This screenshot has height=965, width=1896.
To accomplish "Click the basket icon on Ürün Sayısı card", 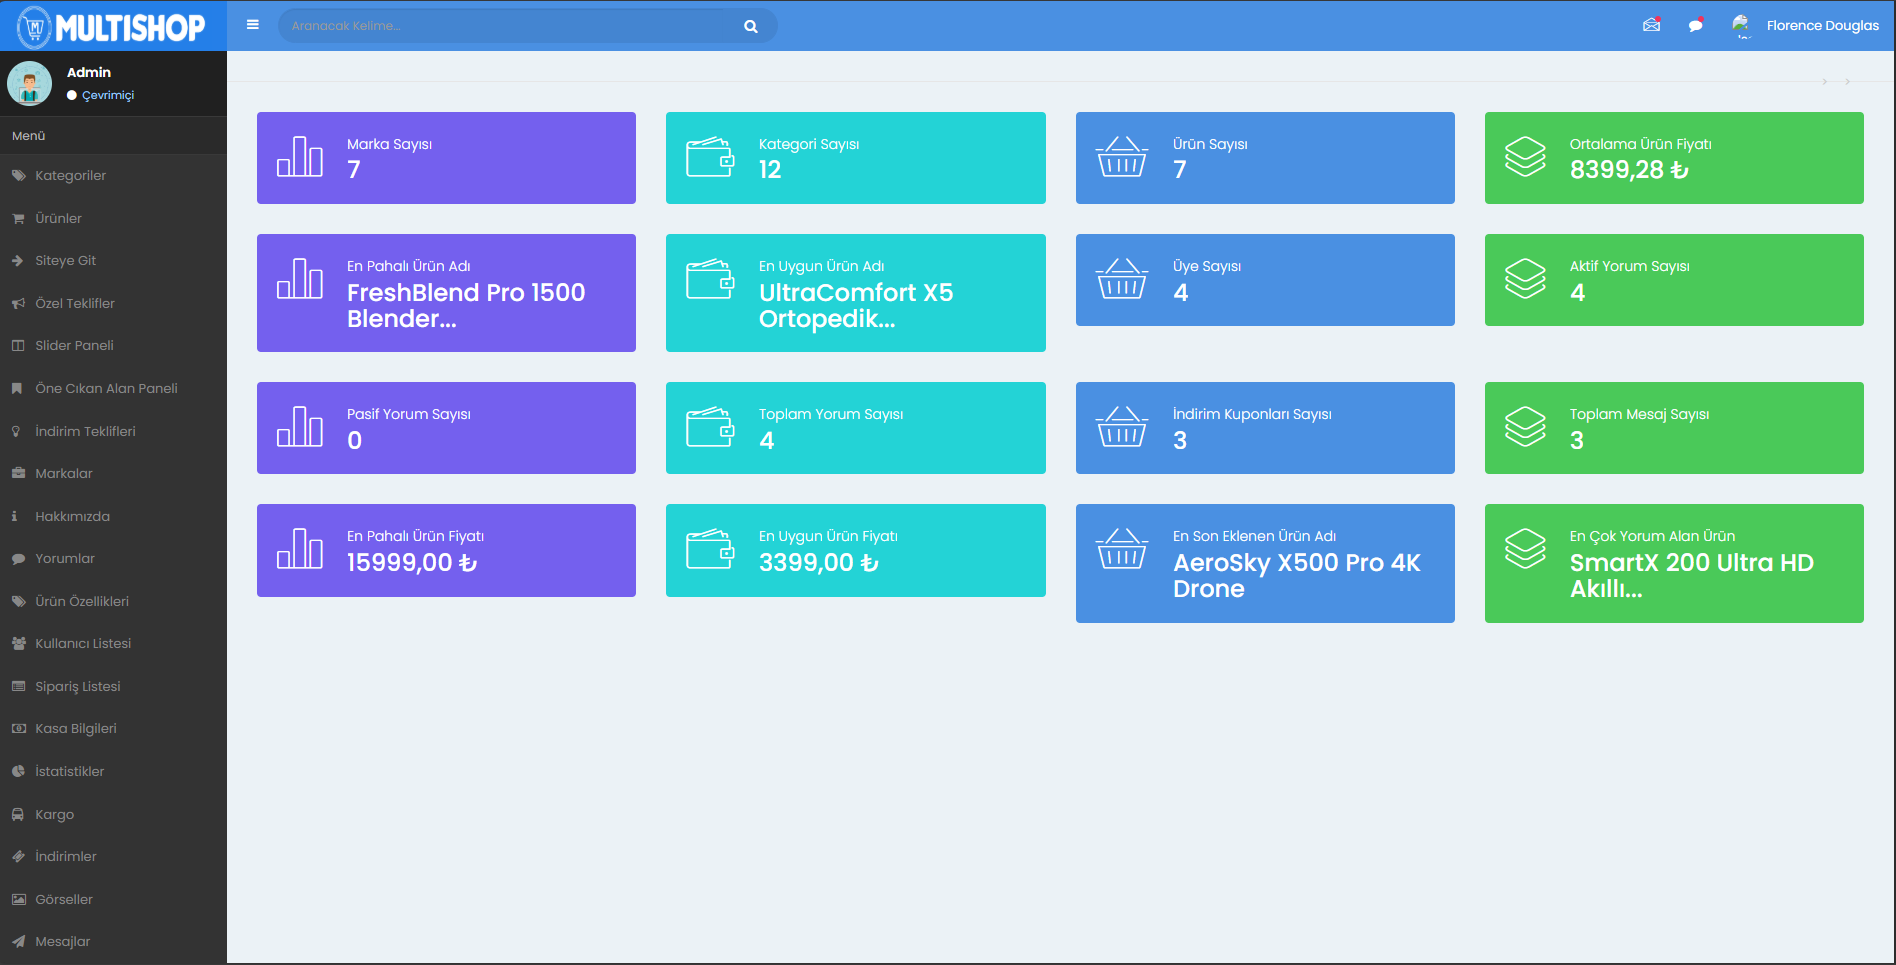I will pos(1121,157).
